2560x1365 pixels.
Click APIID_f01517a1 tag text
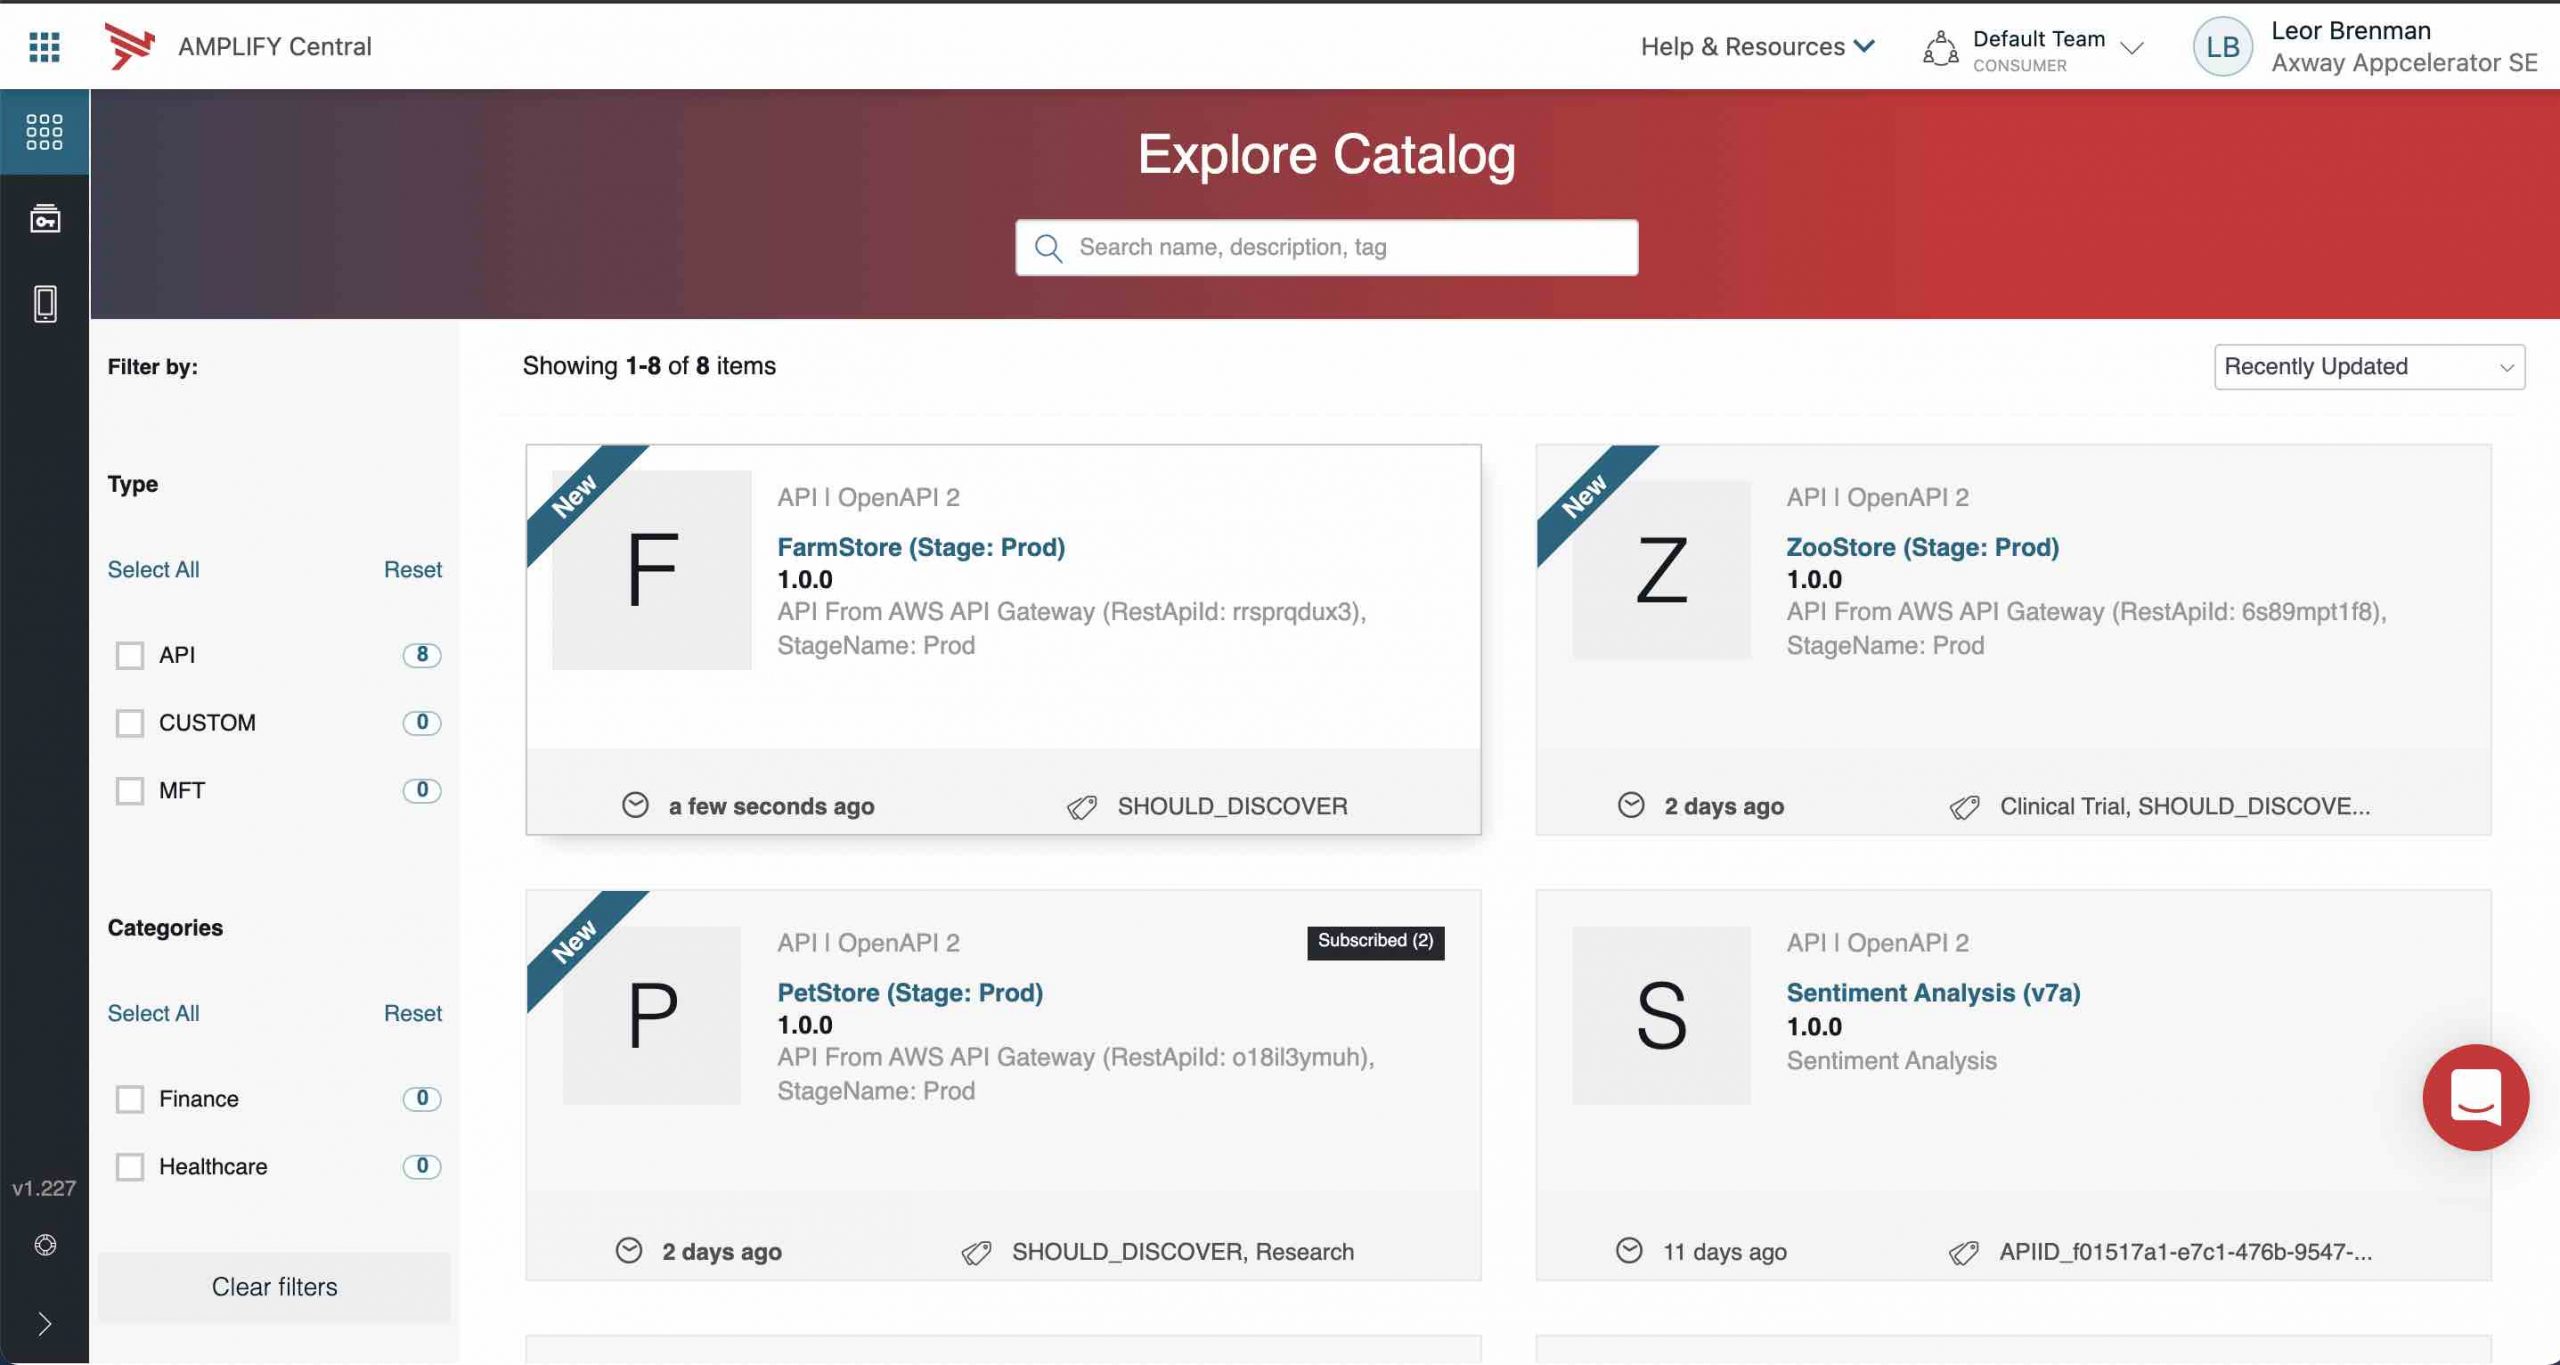[x=2185, y=1252]
